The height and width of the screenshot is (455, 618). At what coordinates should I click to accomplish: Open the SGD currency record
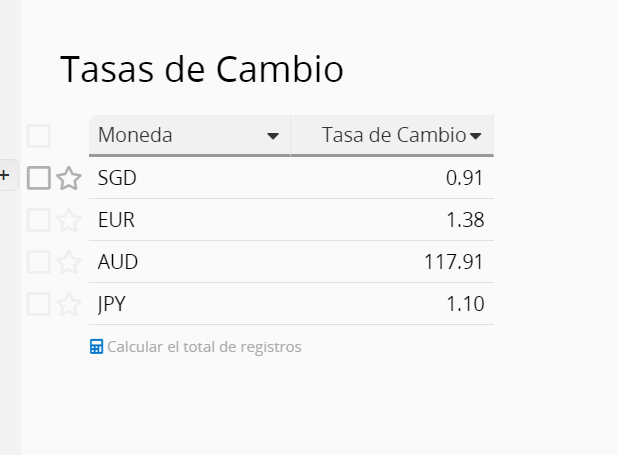coord(117,179)
